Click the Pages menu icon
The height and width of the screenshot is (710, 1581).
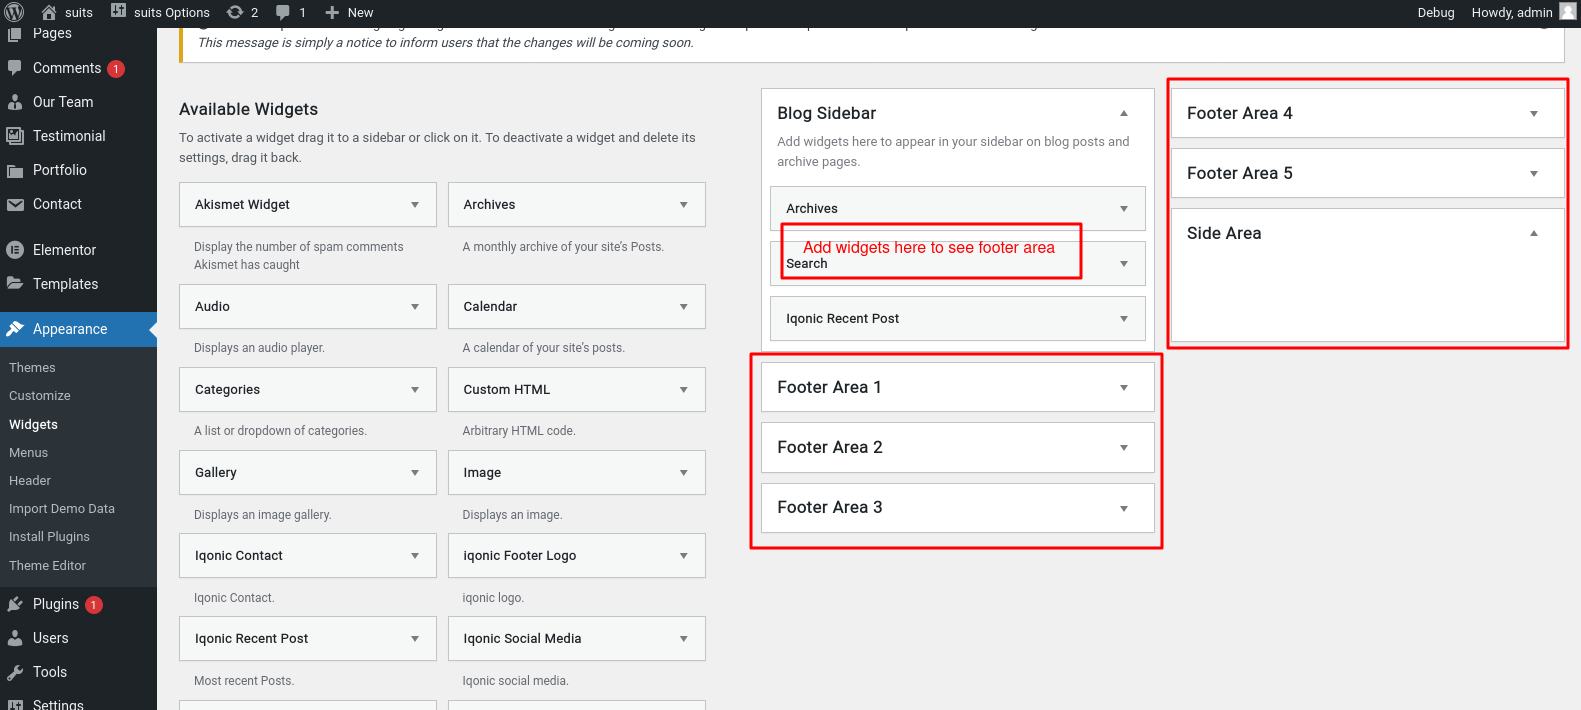click(x=15, y=33)
